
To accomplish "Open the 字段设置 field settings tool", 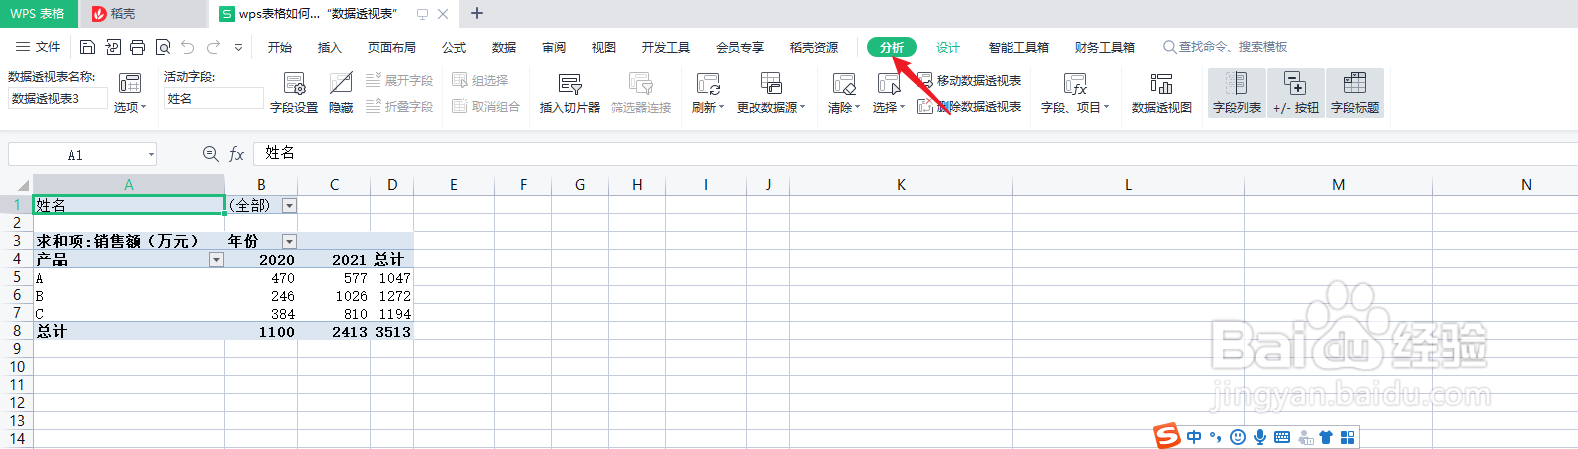I will click(294, 93).
